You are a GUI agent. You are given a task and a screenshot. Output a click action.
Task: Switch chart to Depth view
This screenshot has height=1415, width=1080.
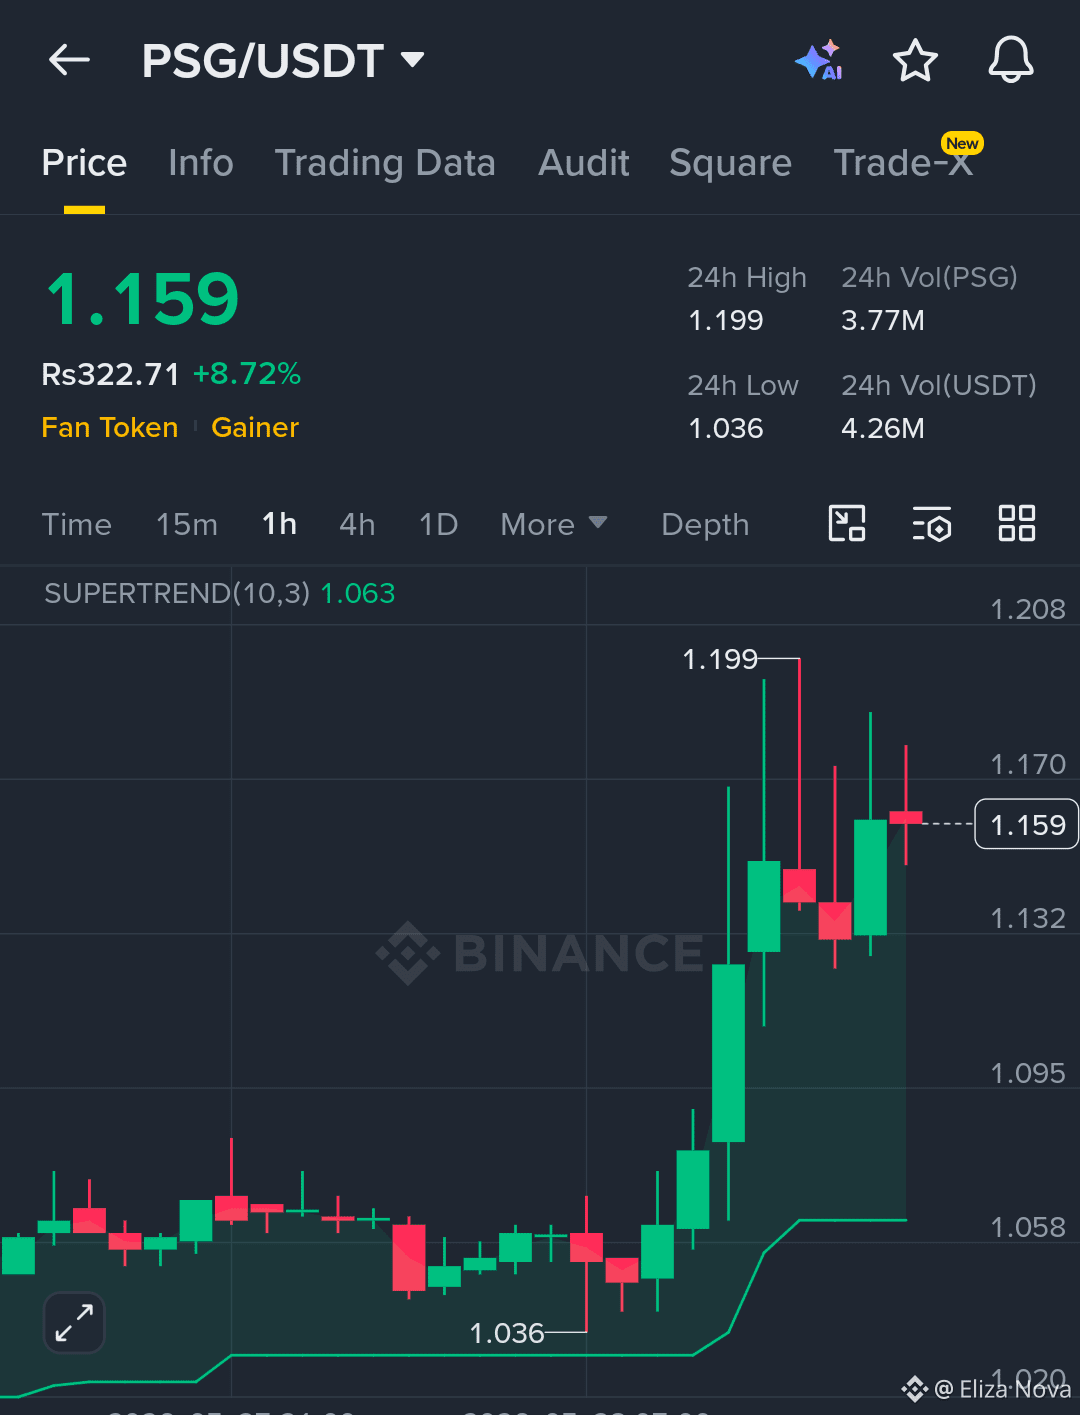[x=705, y=525]
